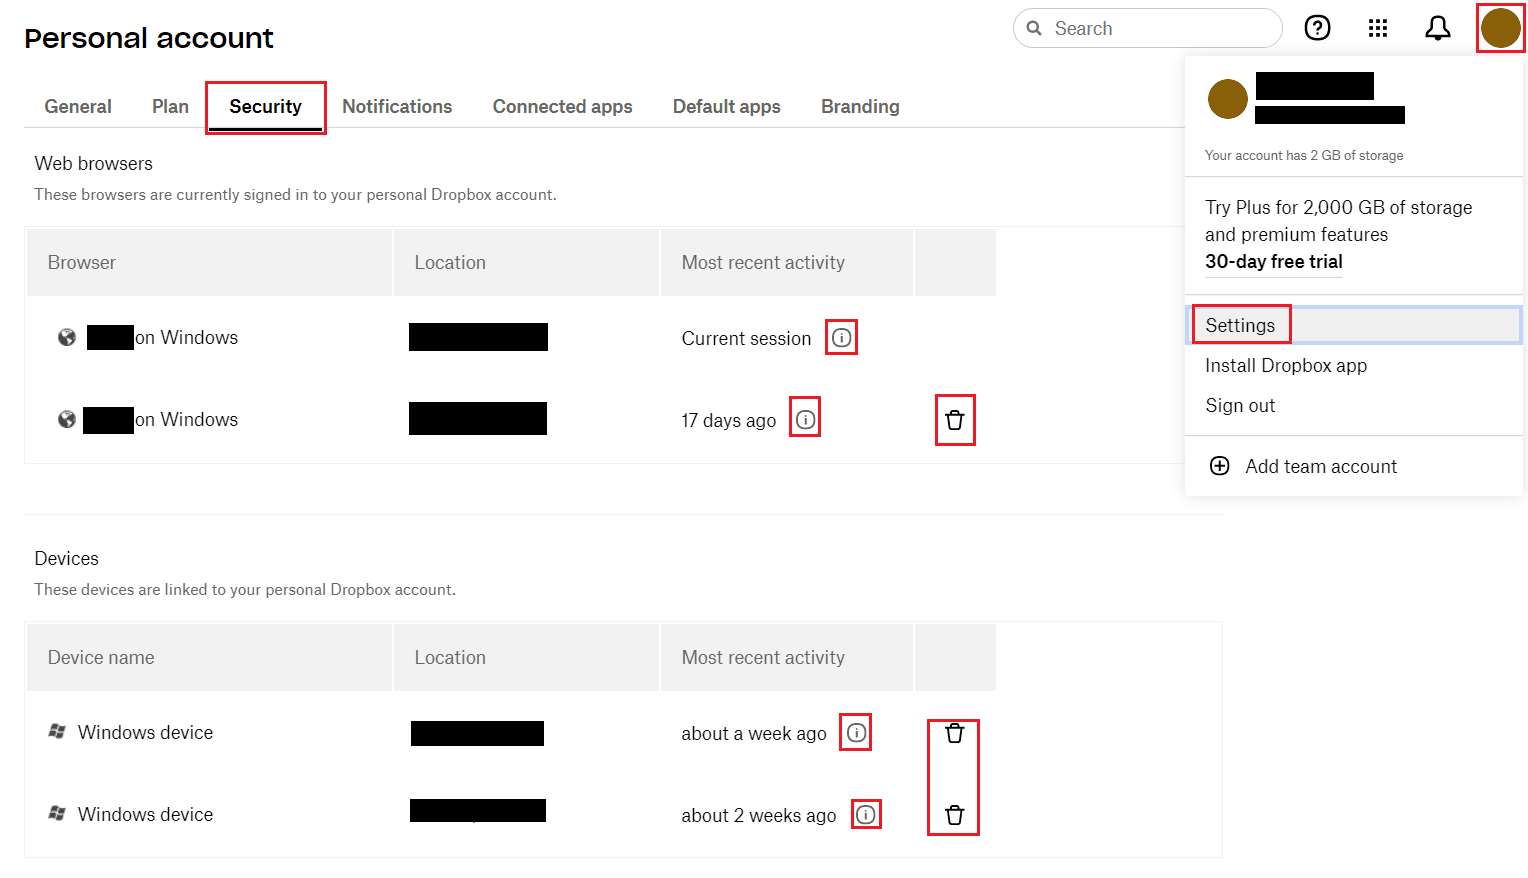Select Sign out from the account menu
Viewport: 1528px width, 878px height.
1240,405
